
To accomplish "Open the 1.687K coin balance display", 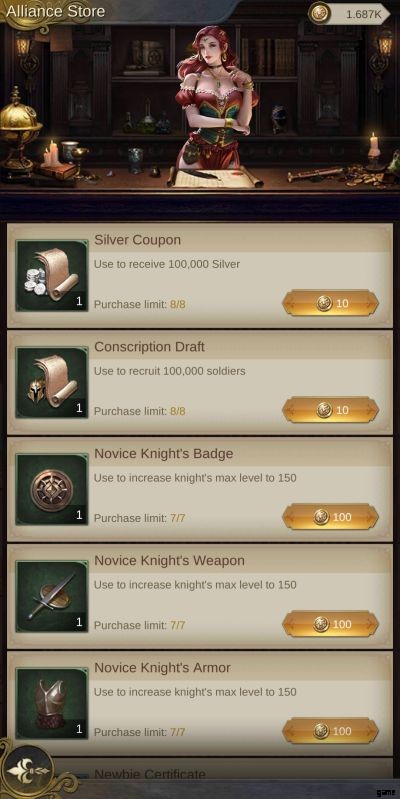I will click(x=350, y=14).
